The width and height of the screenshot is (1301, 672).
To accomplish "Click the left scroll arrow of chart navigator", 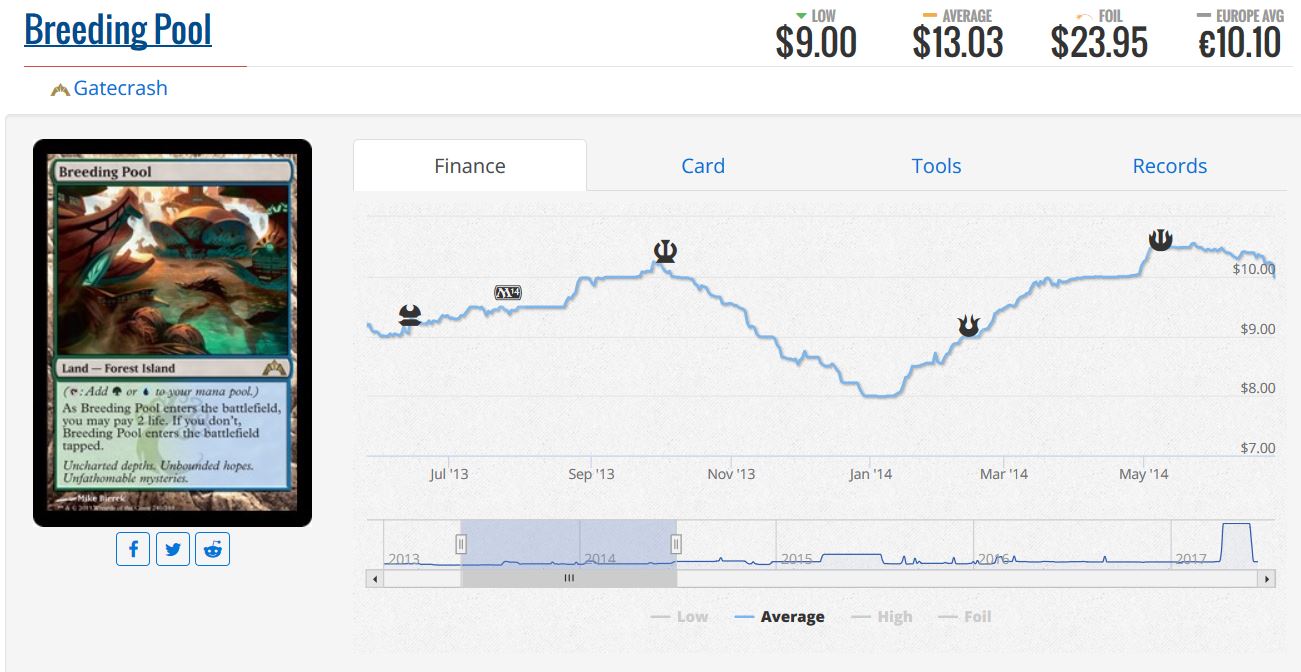I will point(376,578).
